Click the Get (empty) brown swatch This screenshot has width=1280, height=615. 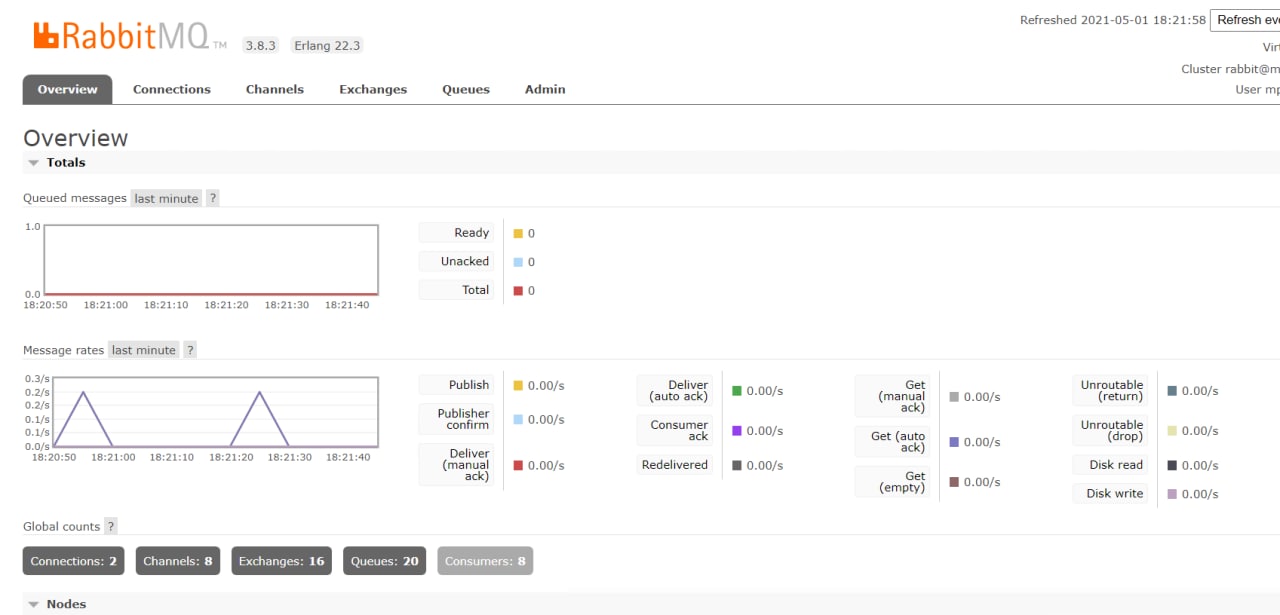pos(954,482)
